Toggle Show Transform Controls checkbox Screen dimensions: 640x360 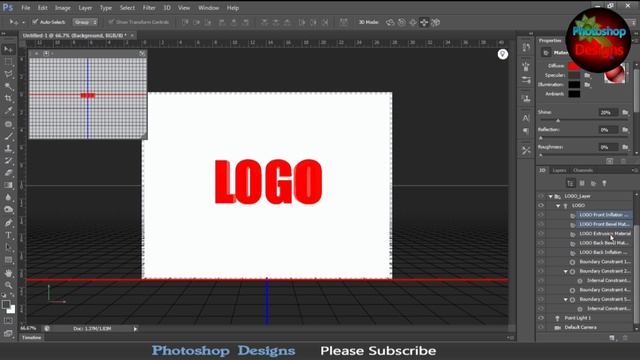111,22
